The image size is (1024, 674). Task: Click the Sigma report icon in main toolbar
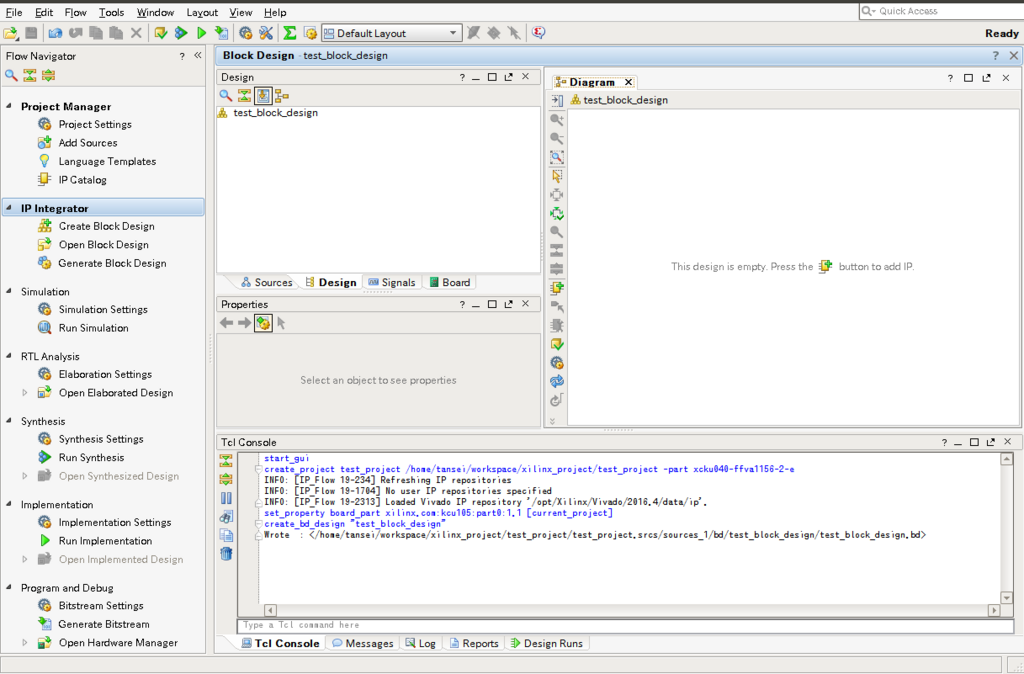(289, 33)
